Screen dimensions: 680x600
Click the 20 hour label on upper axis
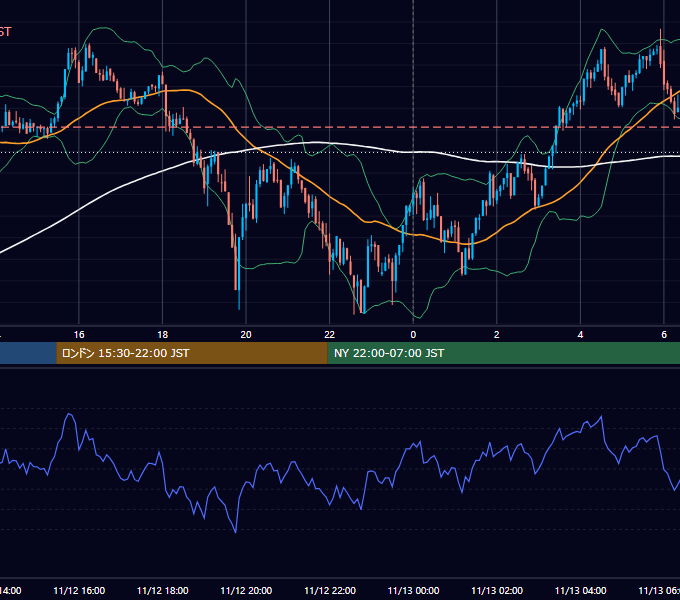(x=246, y=335)
